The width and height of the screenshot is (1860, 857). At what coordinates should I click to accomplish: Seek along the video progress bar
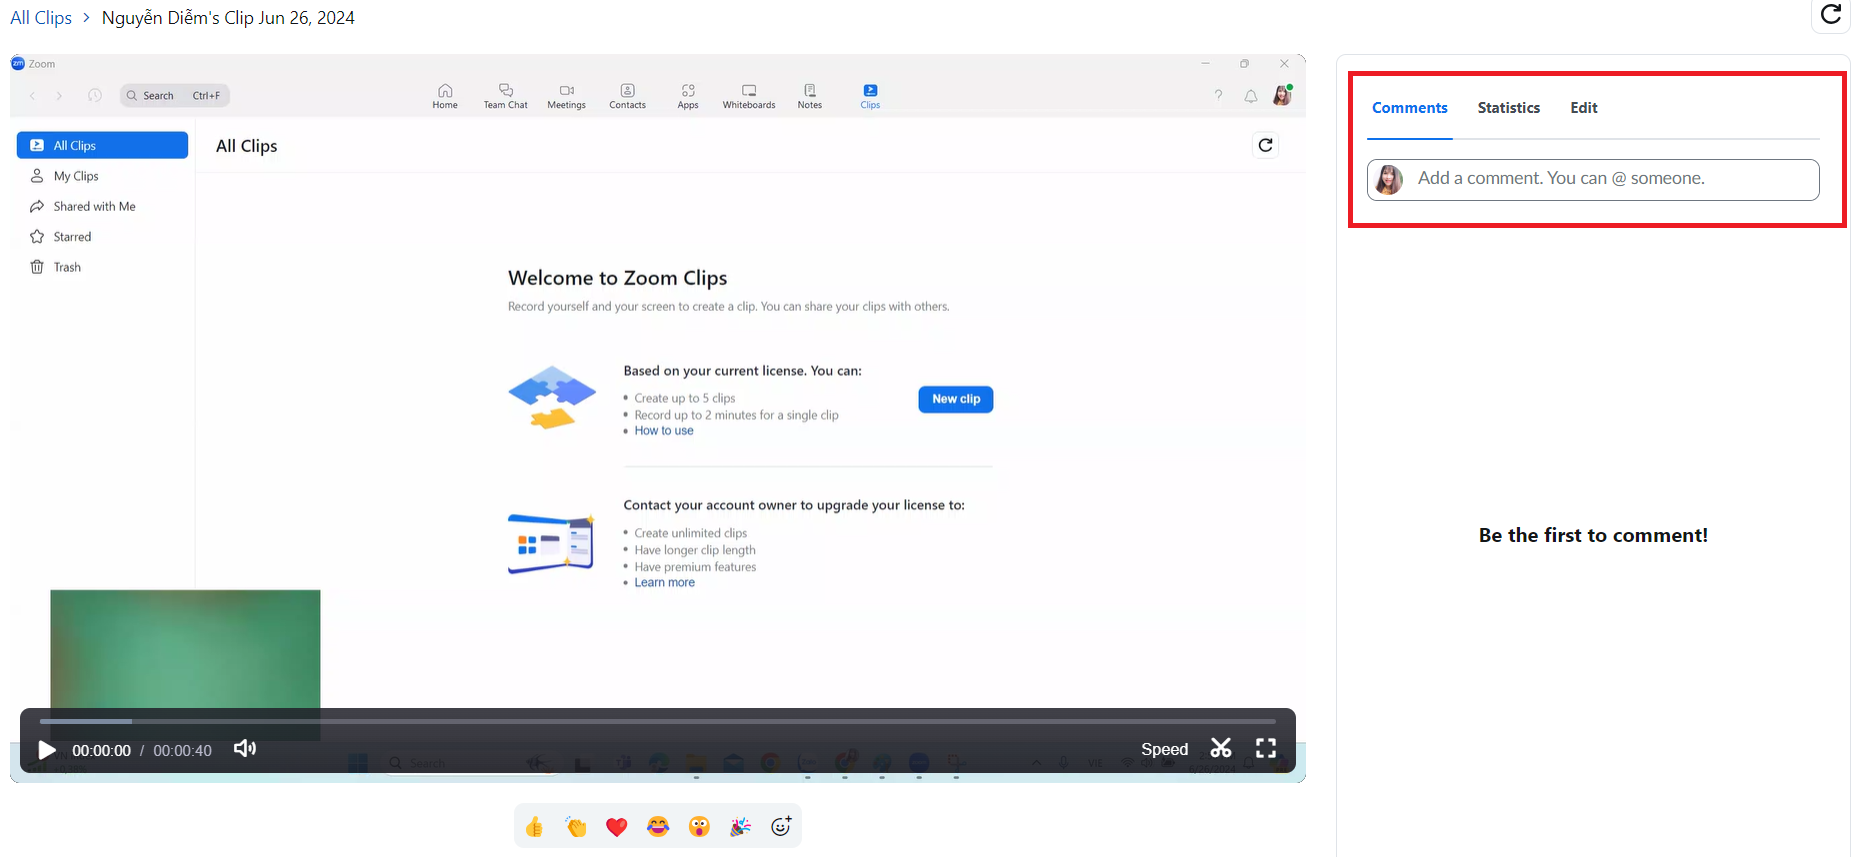coord(658,721)
